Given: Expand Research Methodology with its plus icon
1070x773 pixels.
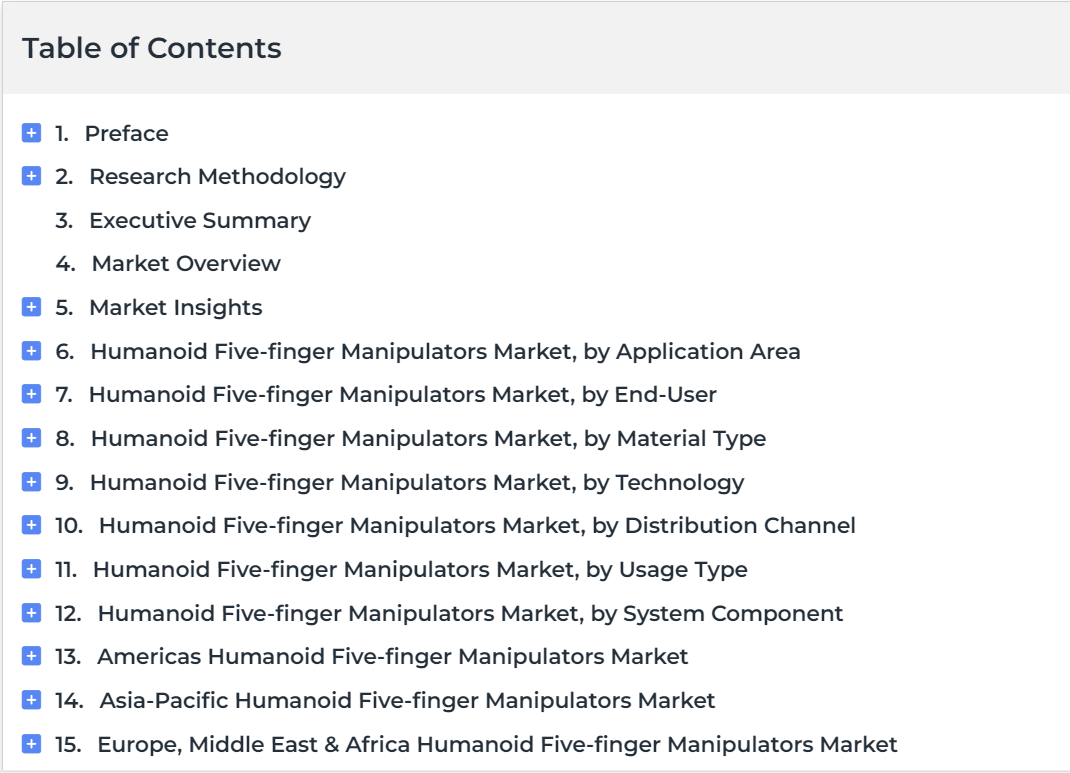Looking at the screenshot, I should pos(31,176).
